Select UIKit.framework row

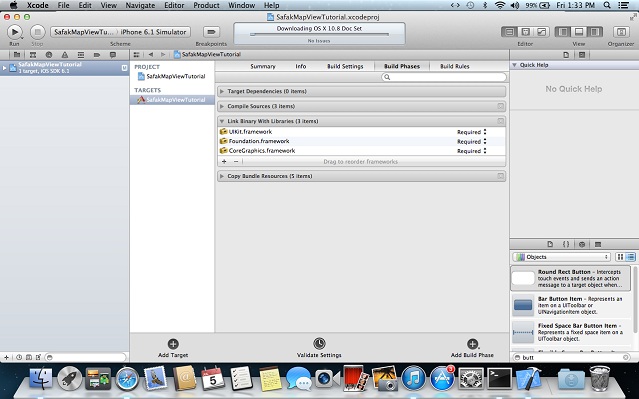tap(361, 132)
